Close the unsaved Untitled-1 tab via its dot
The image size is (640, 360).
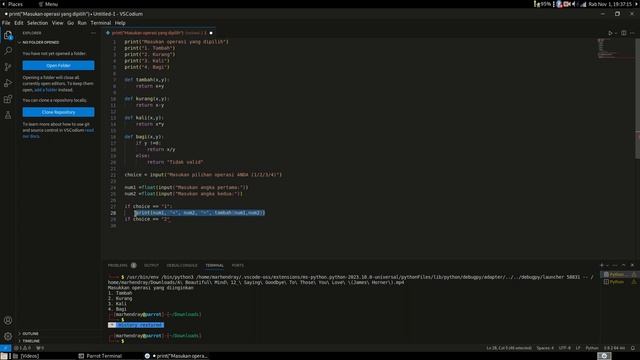pos(211,33)
